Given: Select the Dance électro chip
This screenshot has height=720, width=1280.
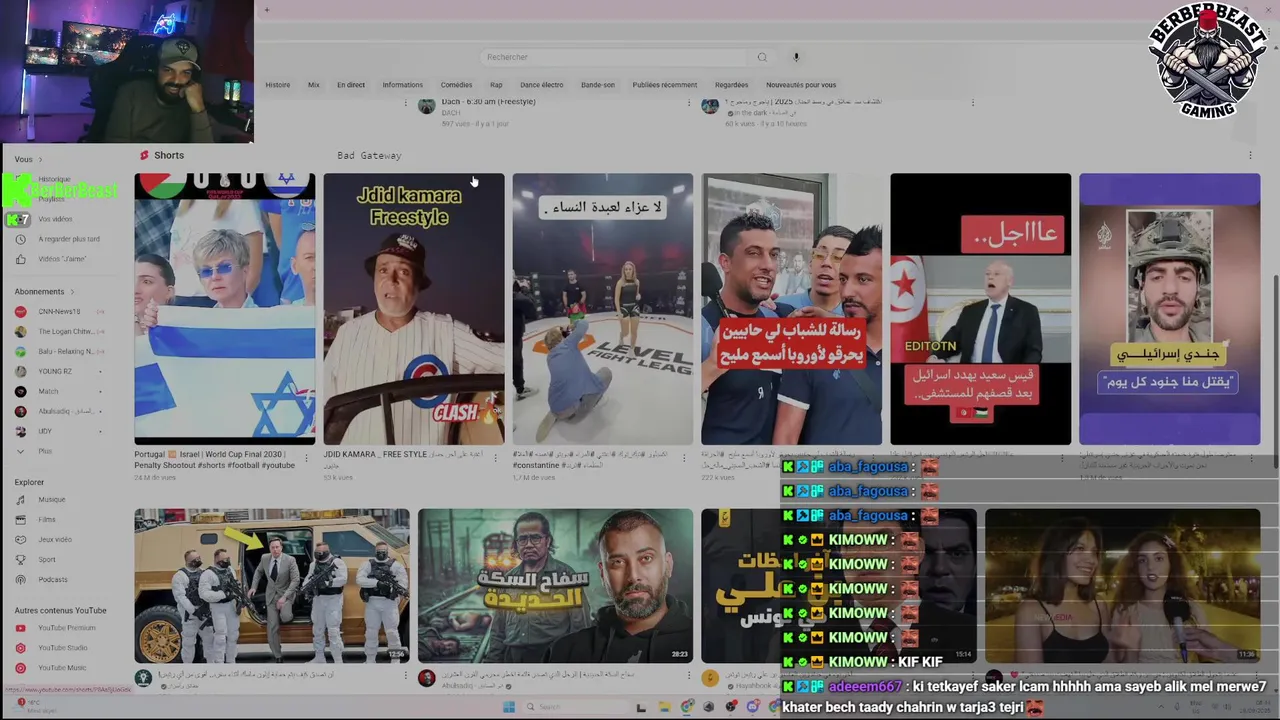Looking at the screenshot, I should tap(542, 85).
